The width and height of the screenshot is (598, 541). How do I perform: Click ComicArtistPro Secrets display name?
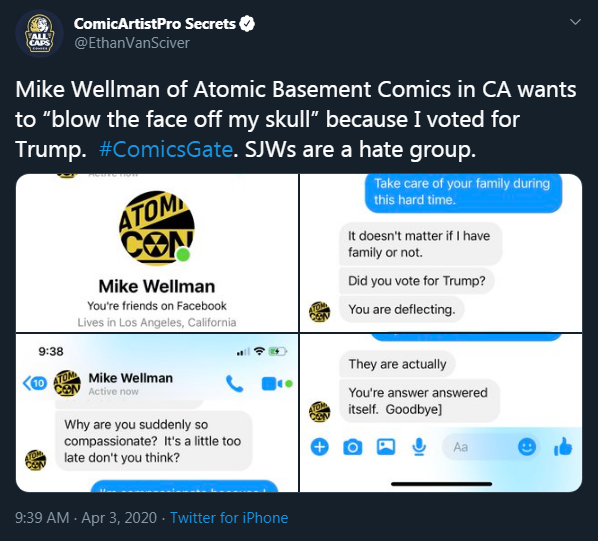[x=154, y=24]
